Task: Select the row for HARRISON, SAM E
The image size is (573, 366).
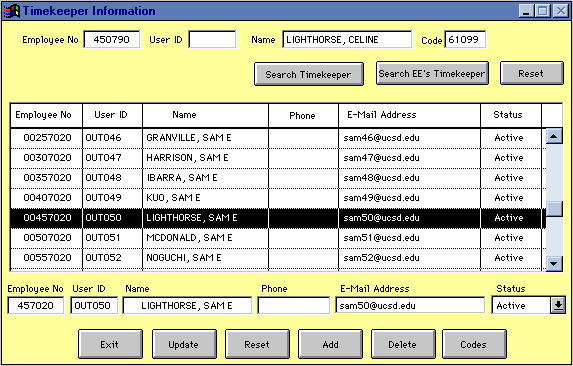Action: click(x=278, y=158)
